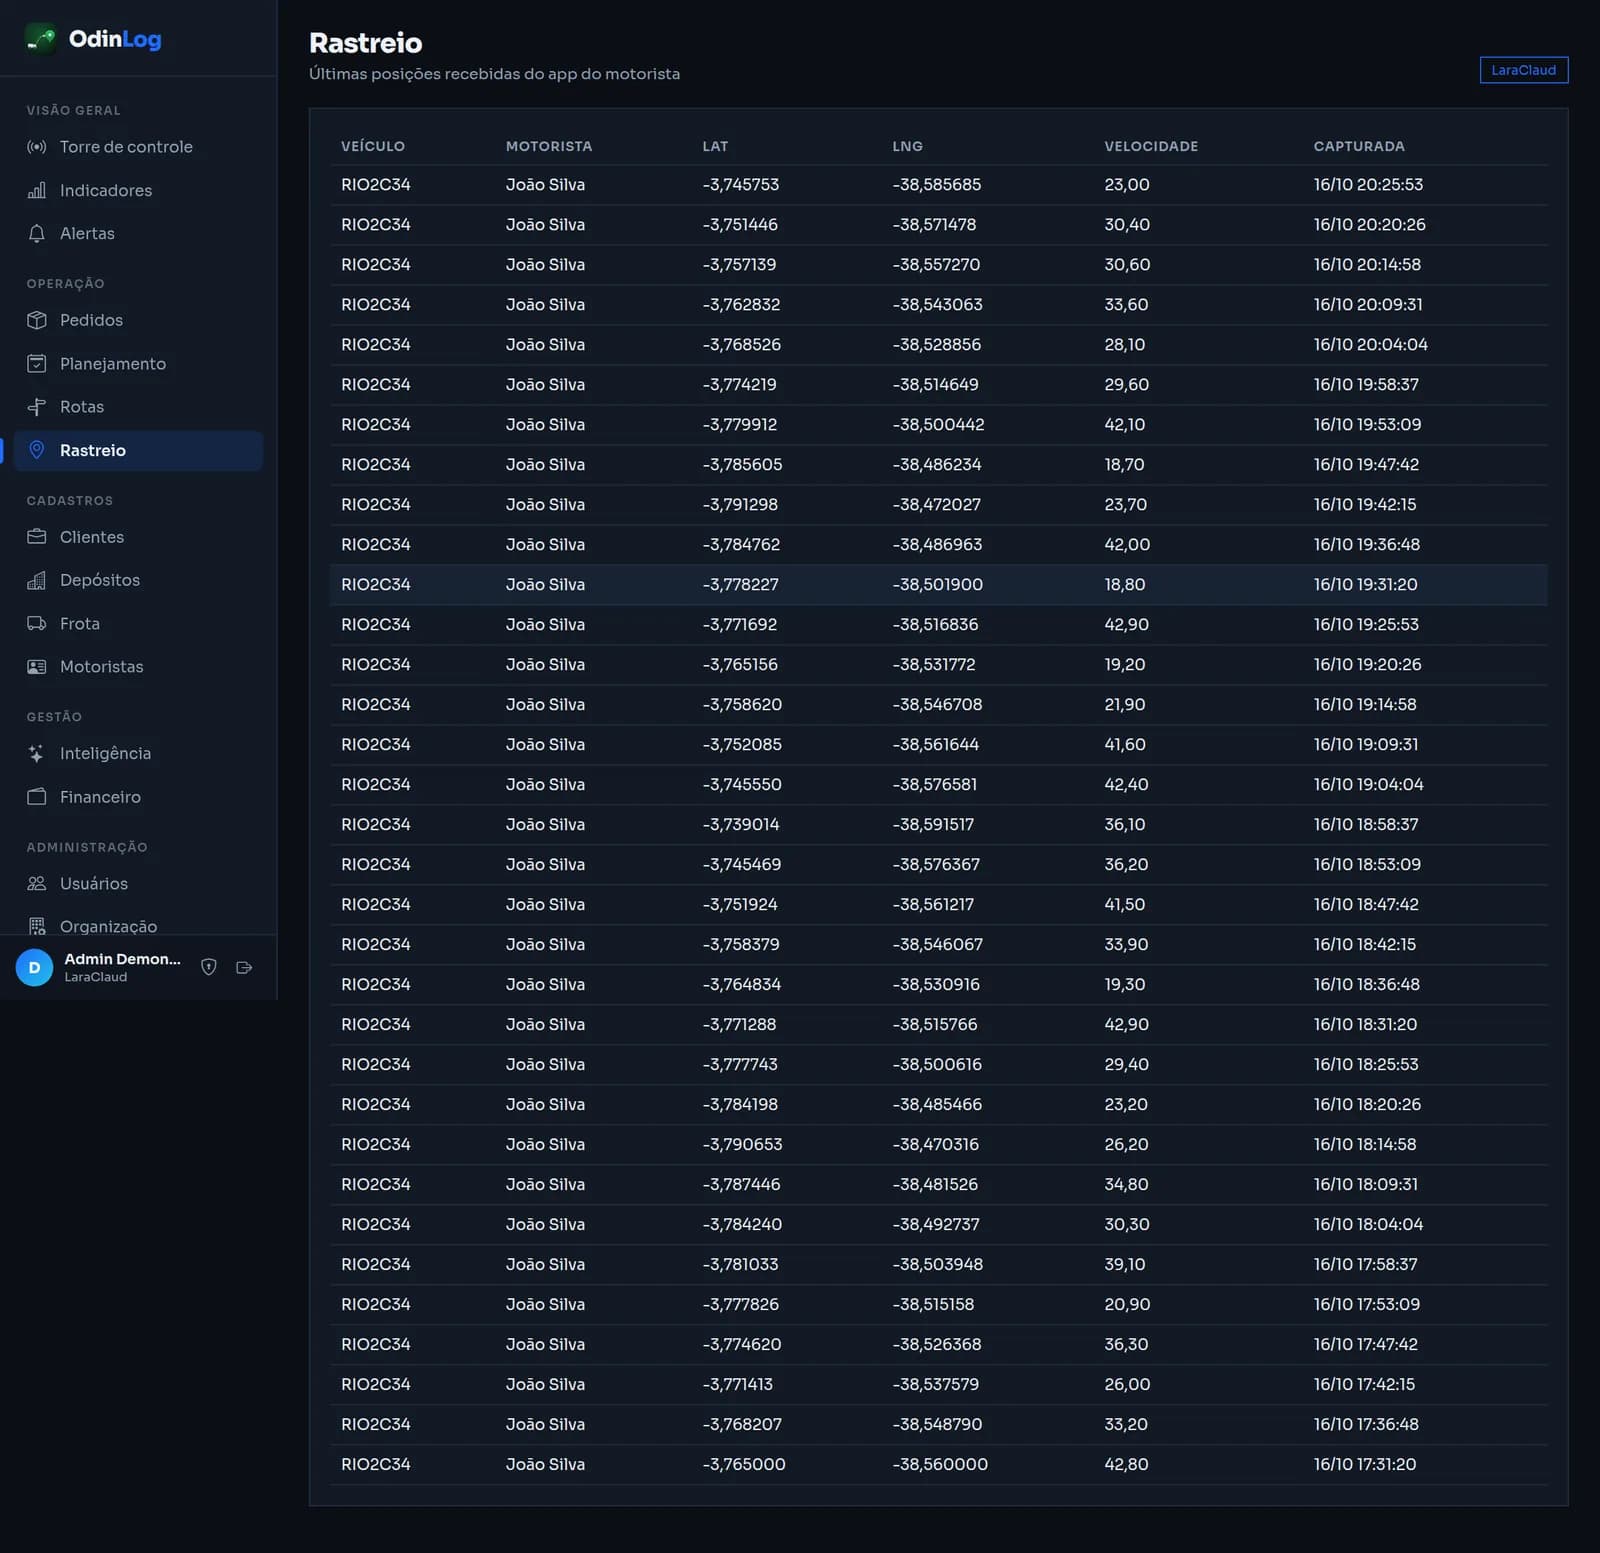This screenshot has height=1553, width=1600.
Task: Click the shield icon beside Admin Demon
Action: (x=209, y=967)
